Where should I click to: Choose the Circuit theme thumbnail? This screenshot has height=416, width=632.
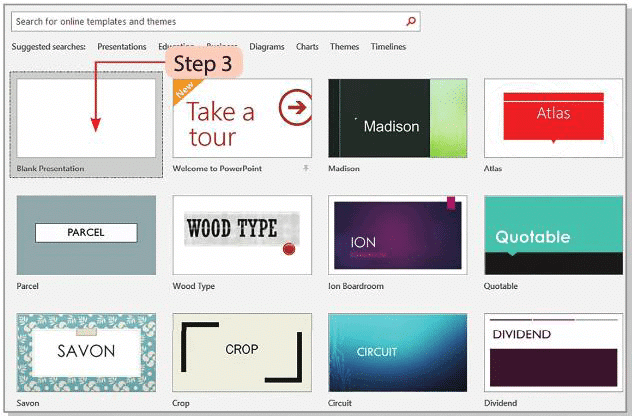398,353
